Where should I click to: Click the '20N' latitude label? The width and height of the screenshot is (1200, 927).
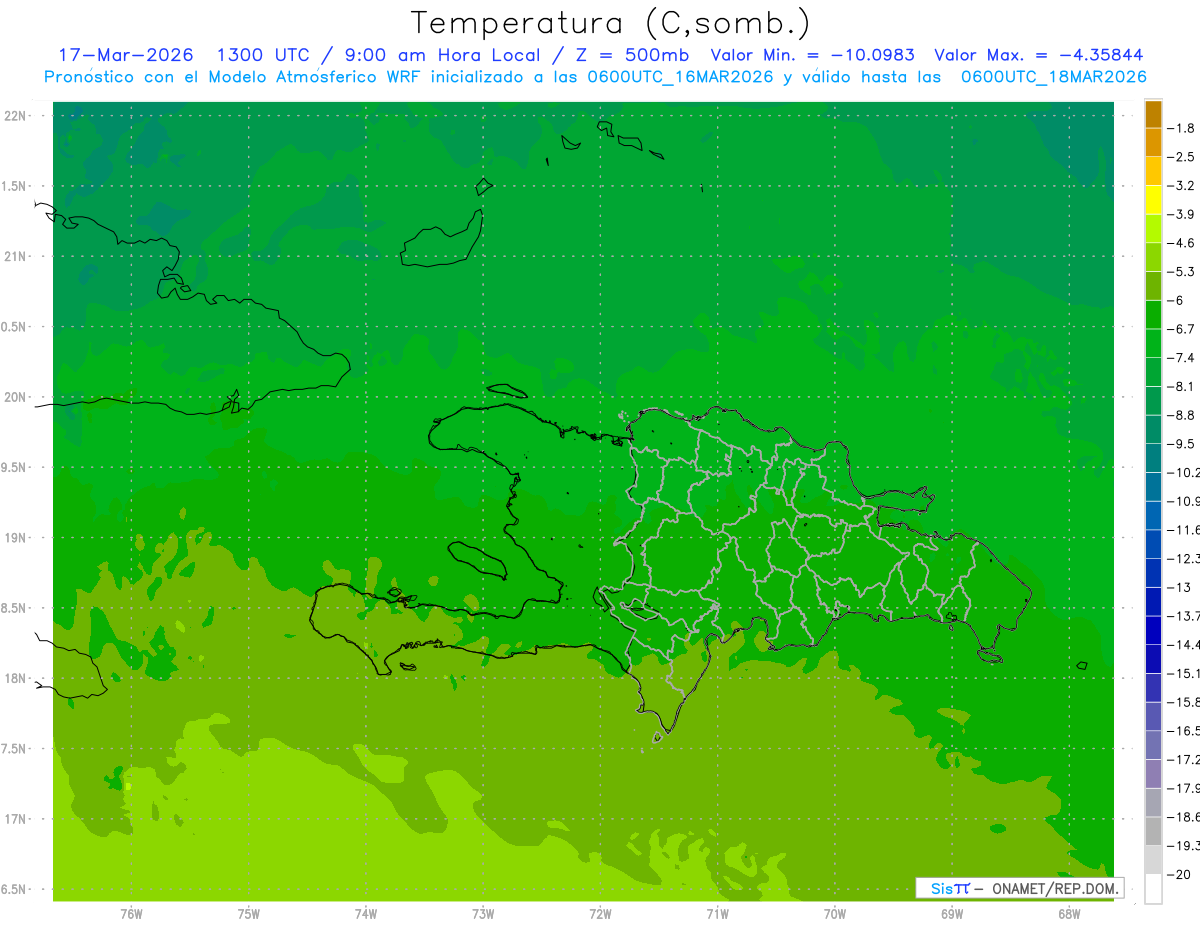point(16,397)
